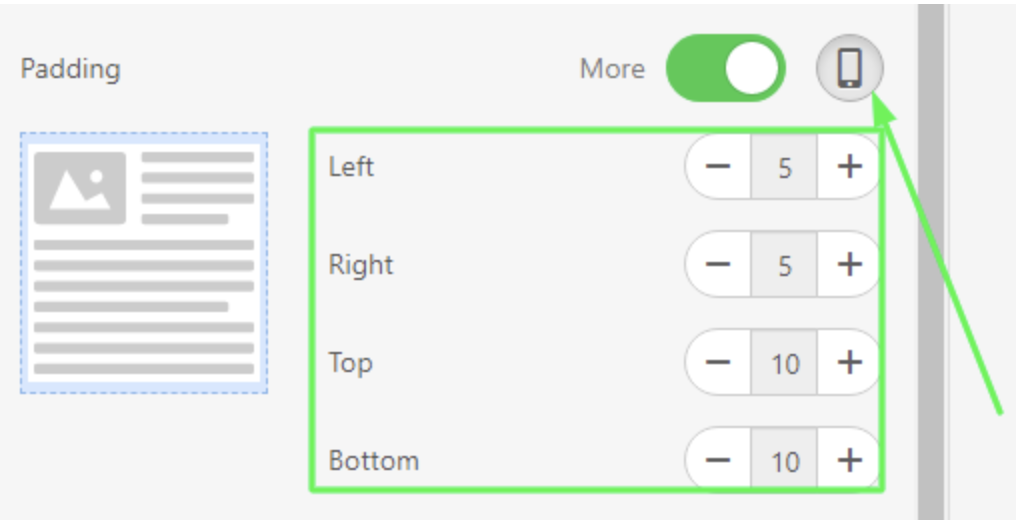Decrease the Right padding with minus

click(718, 264)
